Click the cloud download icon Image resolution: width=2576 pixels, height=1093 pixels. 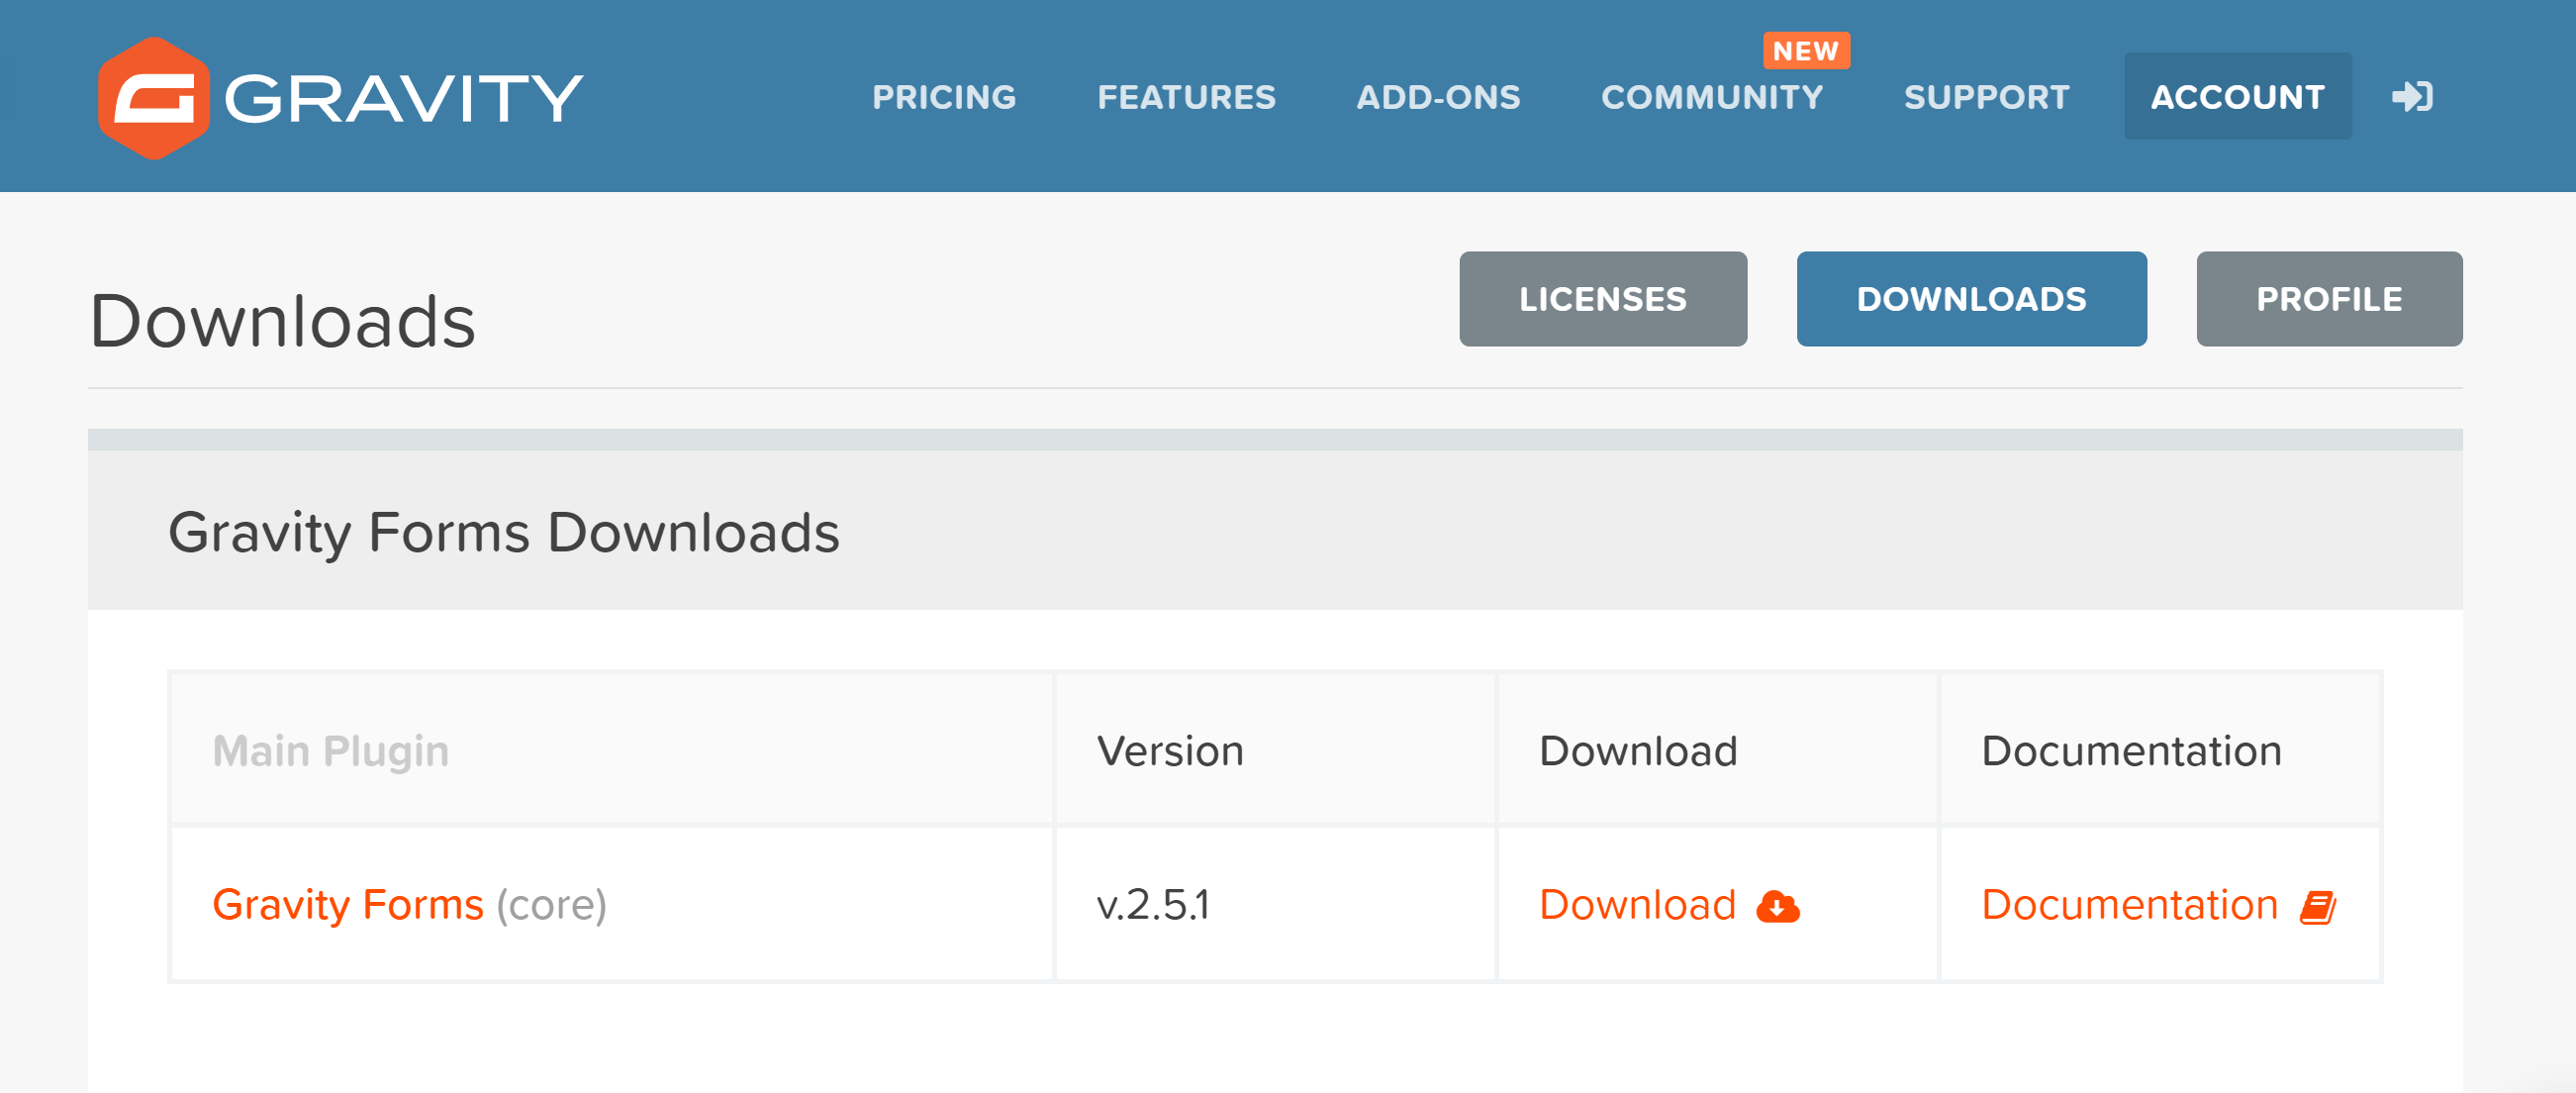1778,907
